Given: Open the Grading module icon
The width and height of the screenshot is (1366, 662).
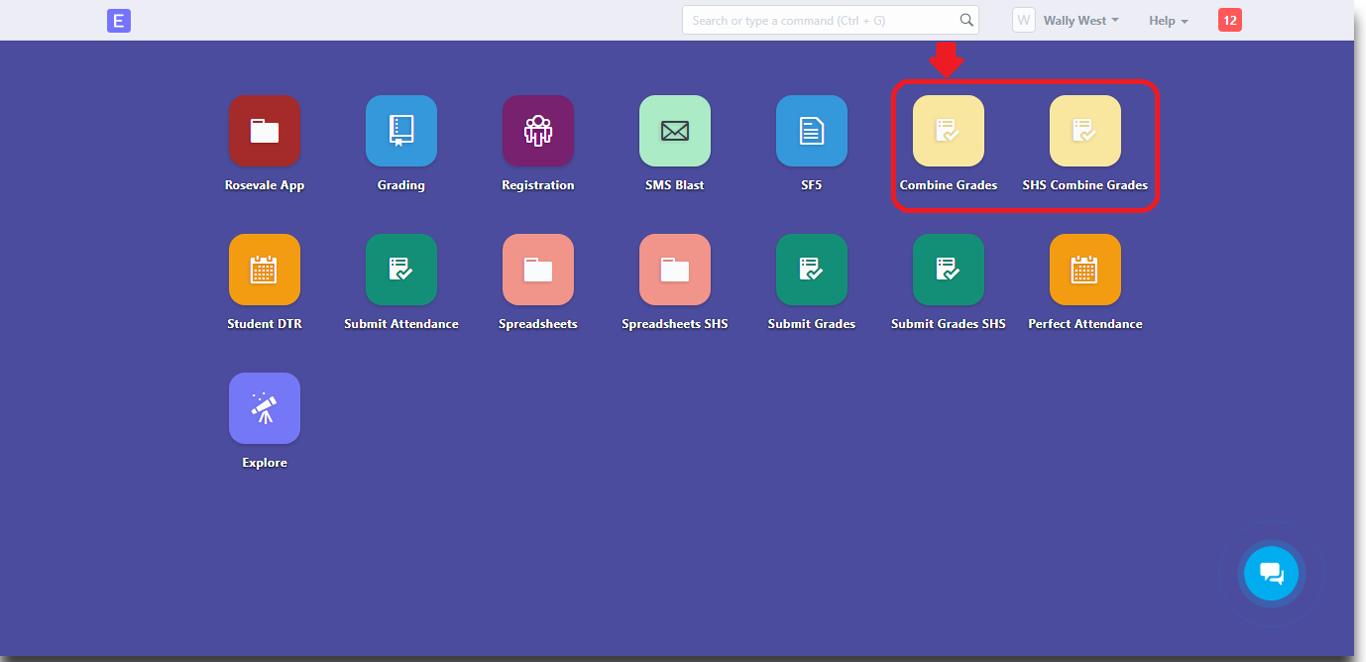Looking at the screenshot, I should pos(401,131).
